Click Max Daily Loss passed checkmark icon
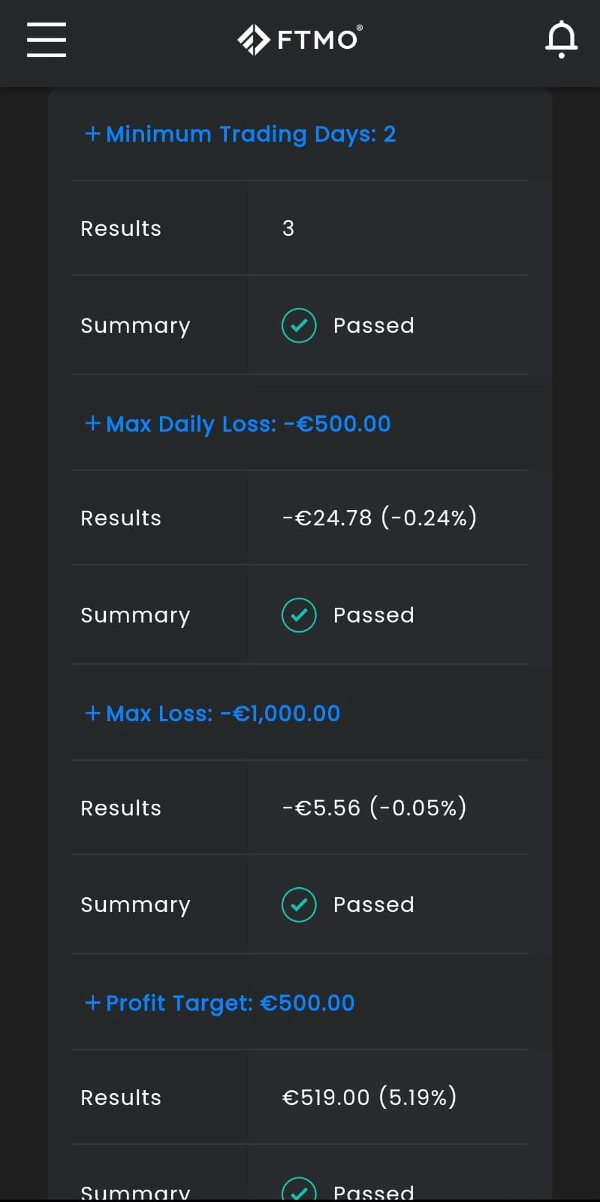 click(299, 615)
